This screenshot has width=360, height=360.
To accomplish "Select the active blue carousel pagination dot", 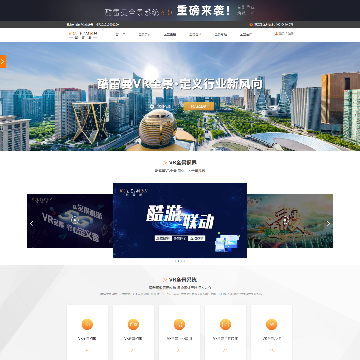I will (178, 261).
